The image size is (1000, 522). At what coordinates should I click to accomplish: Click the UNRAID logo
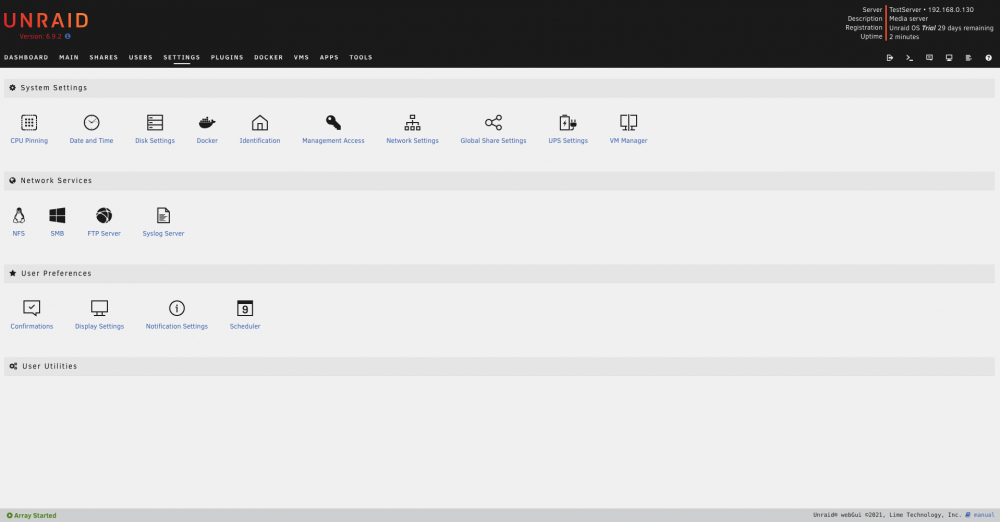(46, 20)
